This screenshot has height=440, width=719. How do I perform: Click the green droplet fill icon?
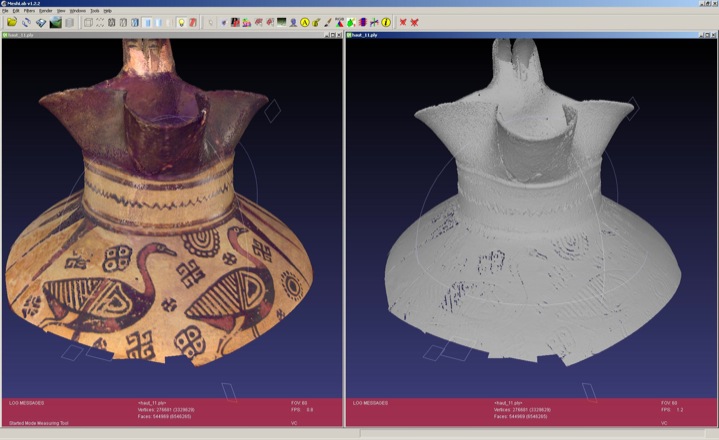[351, 22]
